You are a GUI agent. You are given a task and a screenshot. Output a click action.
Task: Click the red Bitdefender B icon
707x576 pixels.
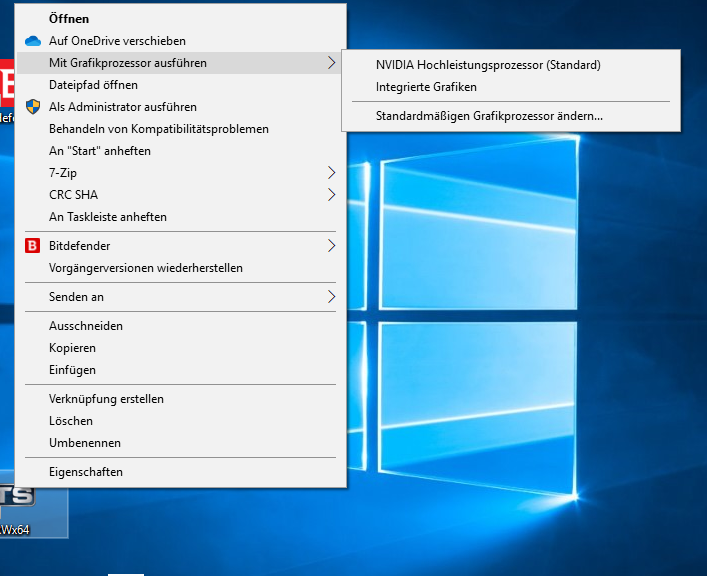(x=32, y=245)
